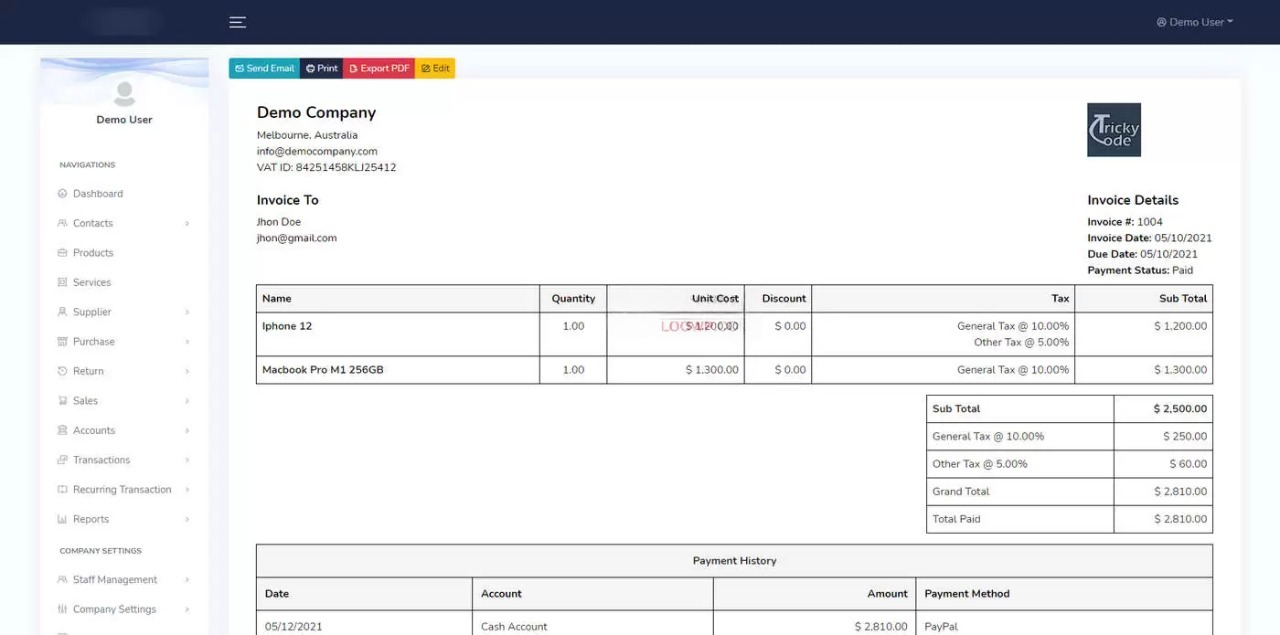Click the Company Settings sidebar icon
Viewport: 1280px width, 635px height.
(63, 609)
